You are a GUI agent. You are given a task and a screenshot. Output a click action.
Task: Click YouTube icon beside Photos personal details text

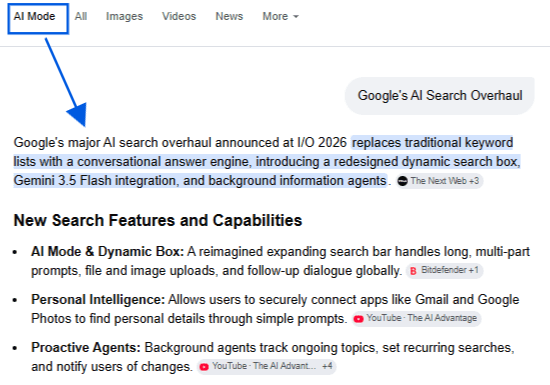[x=358, y=319]
